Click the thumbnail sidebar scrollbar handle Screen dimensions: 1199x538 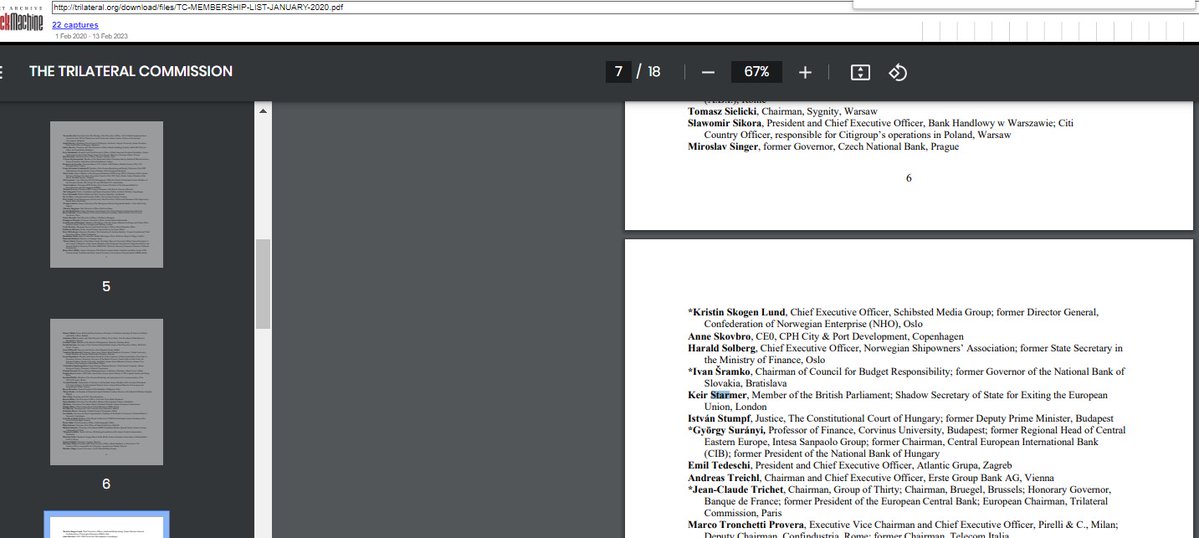(x=263, y=284)
